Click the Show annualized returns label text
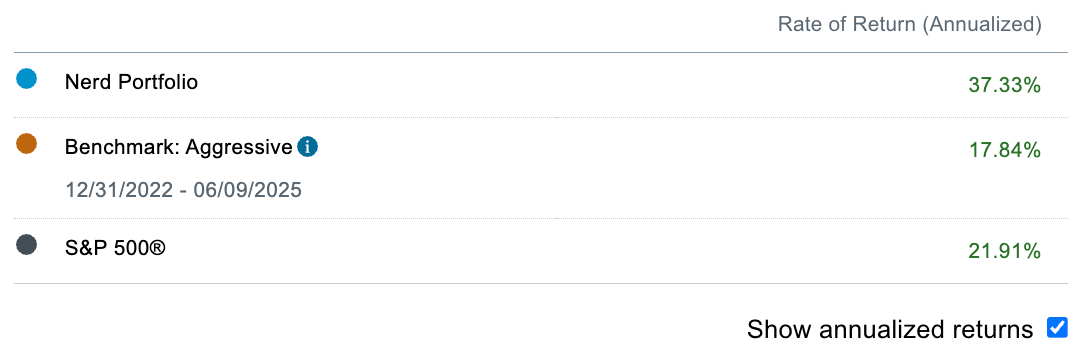The image size is (1089, 364). pos(890,329)
